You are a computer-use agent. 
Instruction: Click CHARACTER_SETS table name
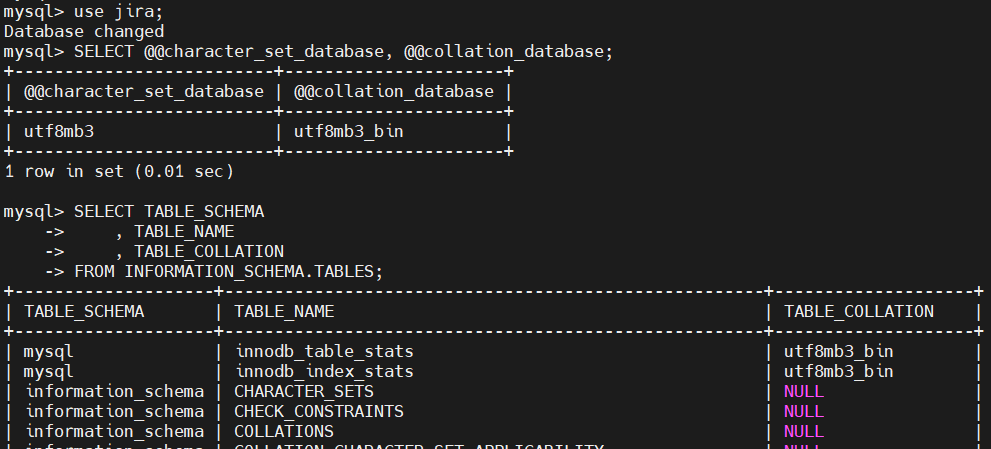pos(304,391)
